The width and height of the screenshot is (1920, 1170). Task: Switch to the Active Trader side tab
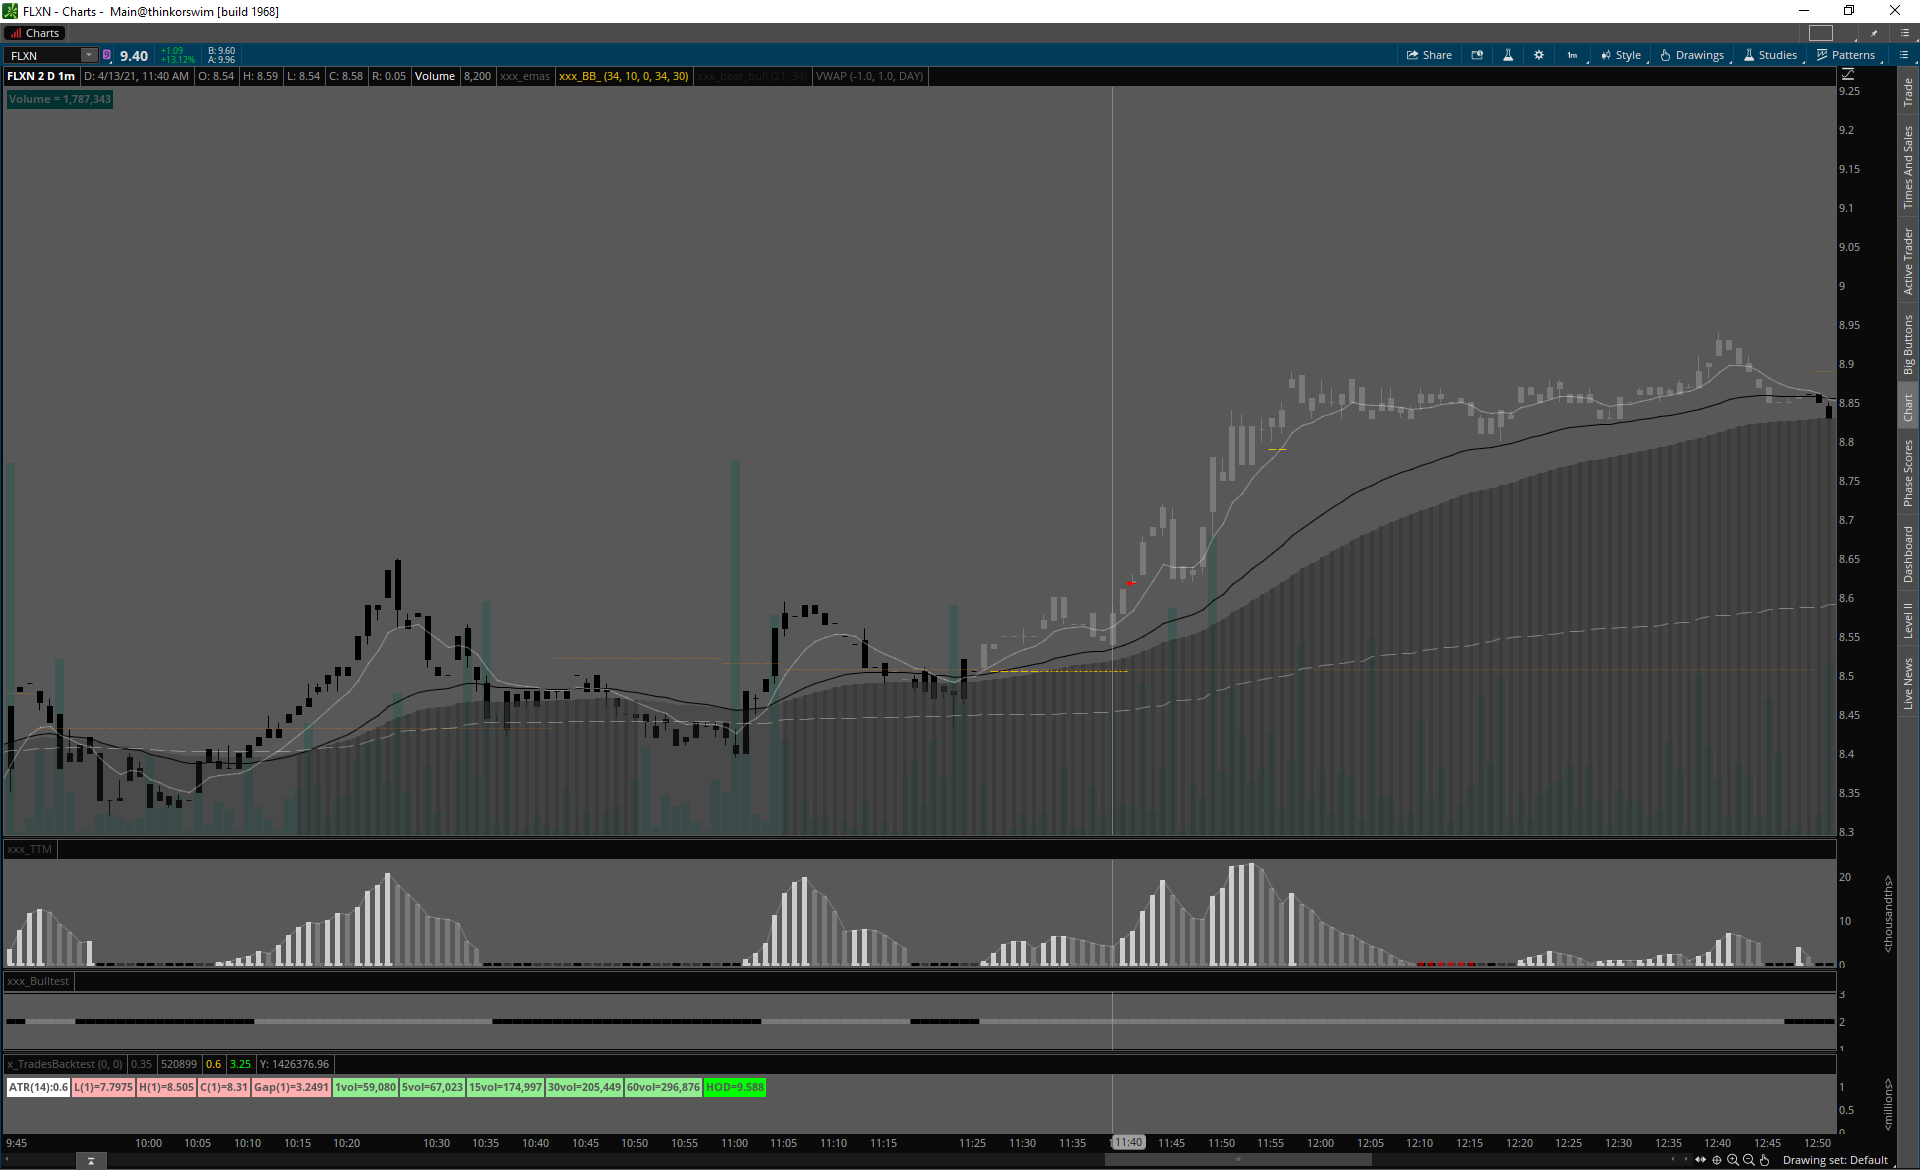[x=1908, y=260]
